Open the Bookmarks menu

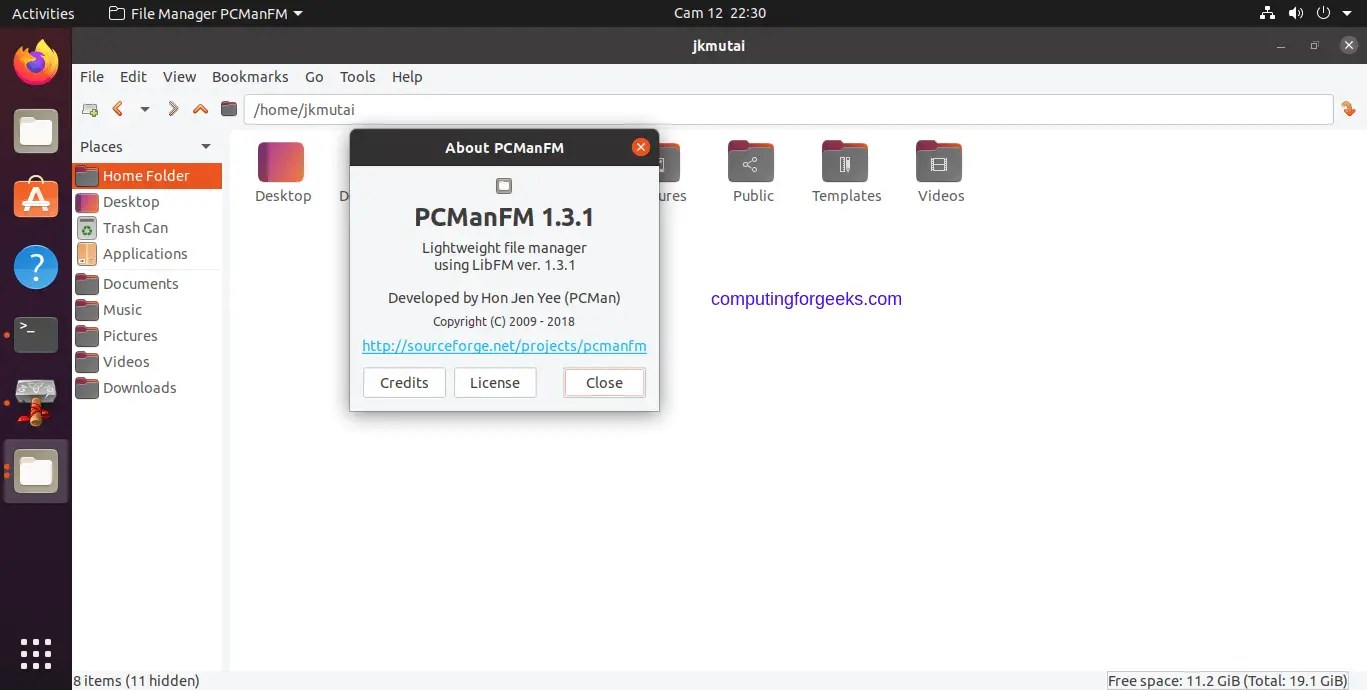249,76
